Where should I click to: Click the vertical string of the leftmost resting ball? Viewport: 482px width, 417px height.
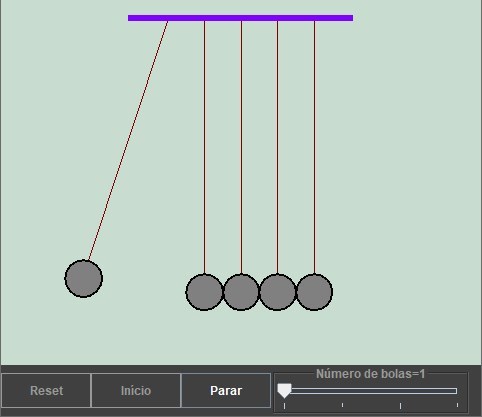(205, 147)
